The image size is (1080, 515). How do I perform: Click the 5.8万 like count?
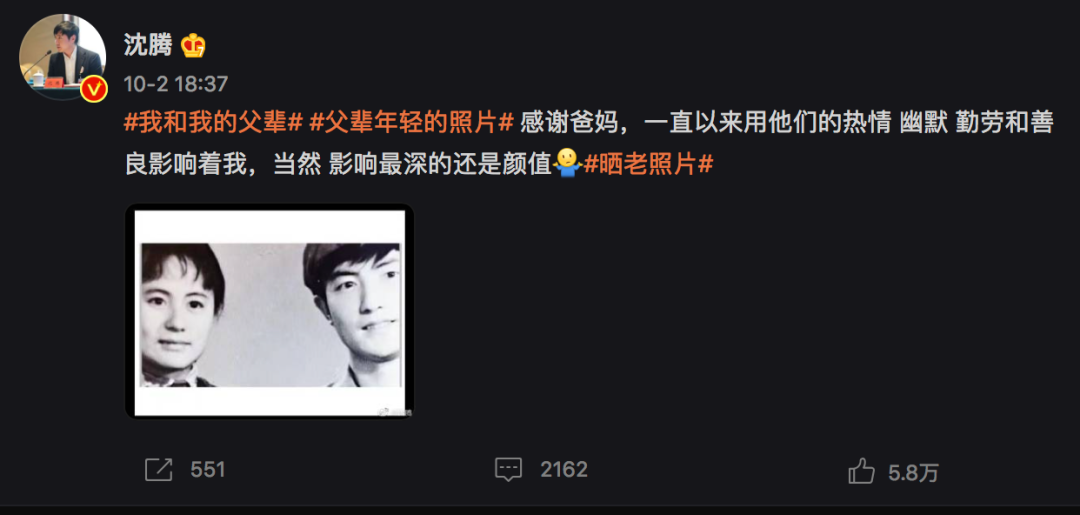(913, 473)
